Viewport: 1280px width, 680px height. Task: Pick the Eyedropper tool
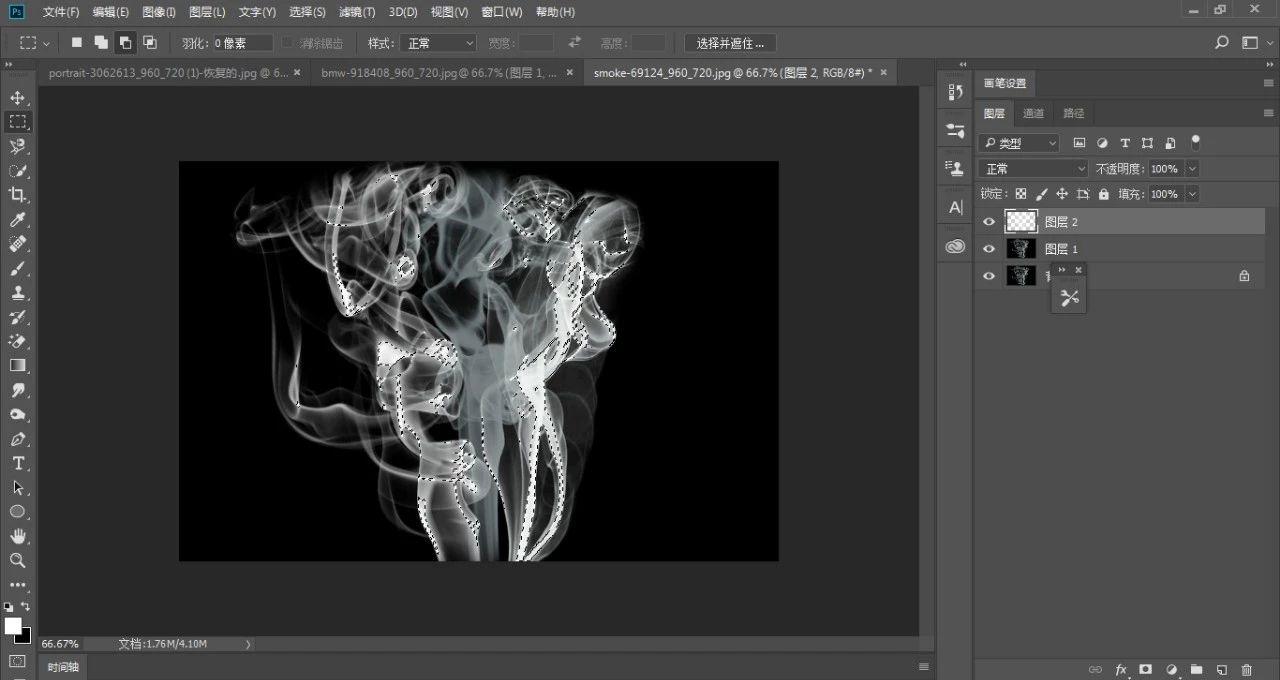click(x=17, y=220)
